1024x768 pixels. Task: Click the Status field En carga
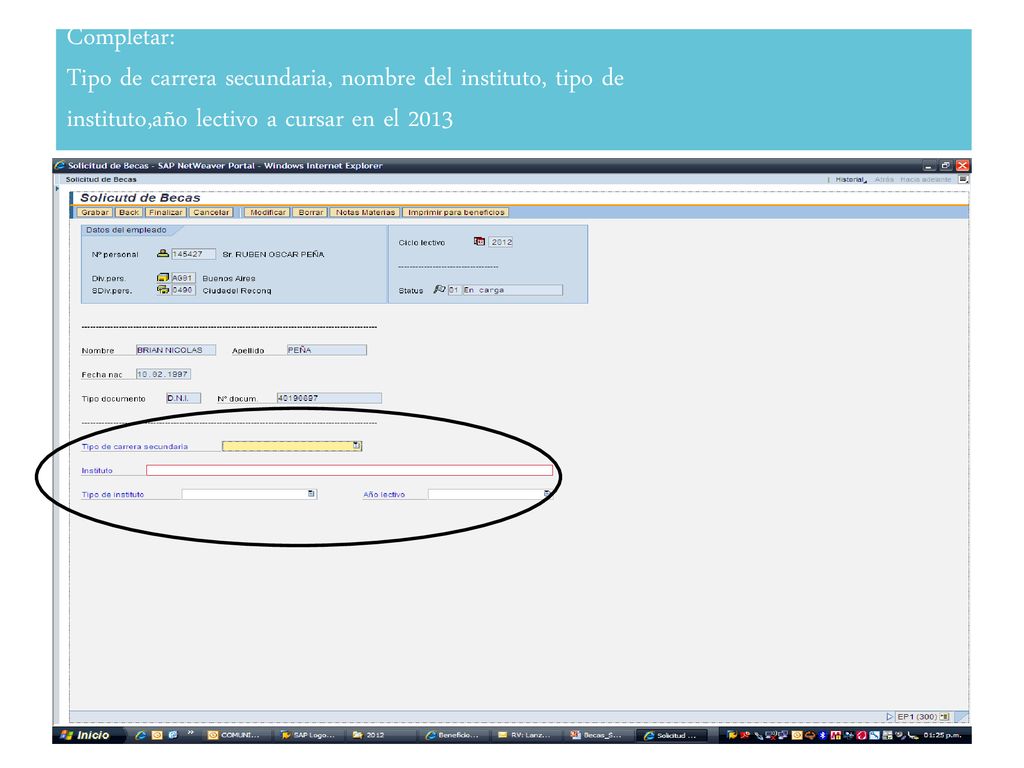pyautogui.click(x=513, y=290)
